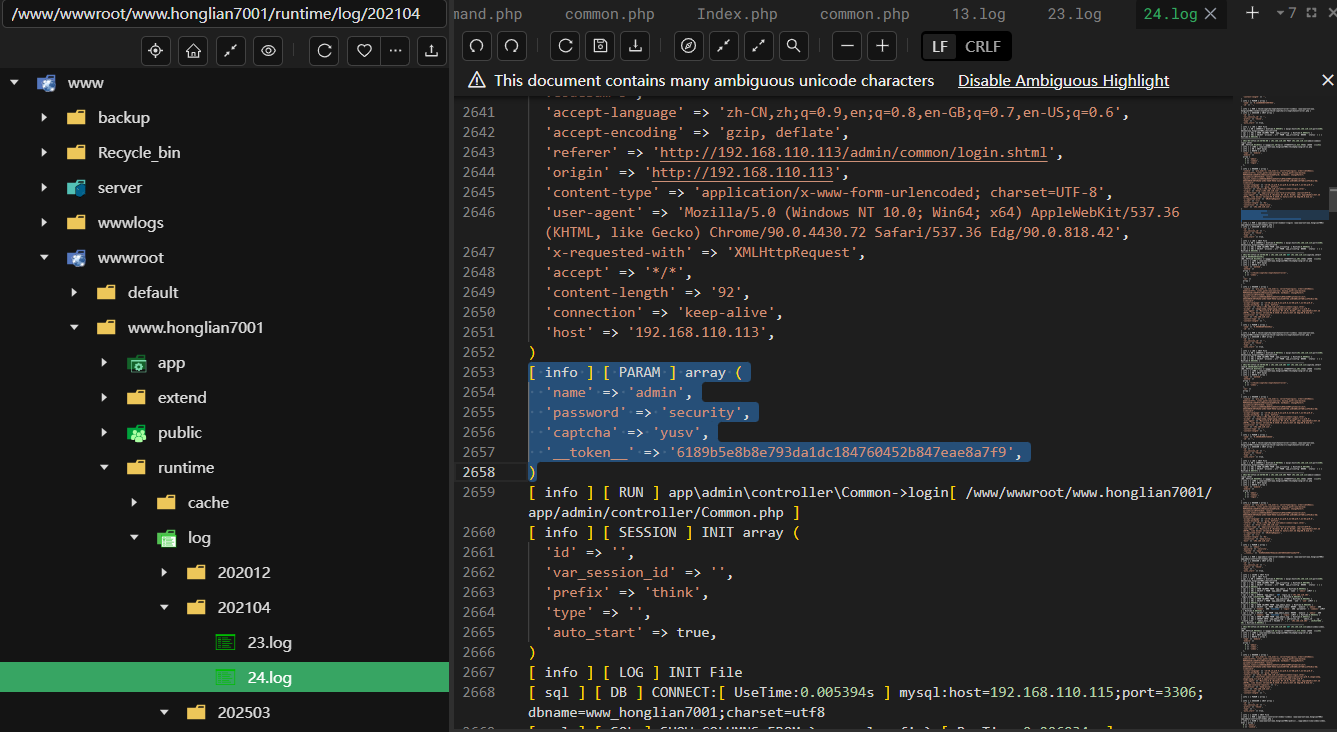Save the file with the editor's disk icon

(x=600, y=45)
